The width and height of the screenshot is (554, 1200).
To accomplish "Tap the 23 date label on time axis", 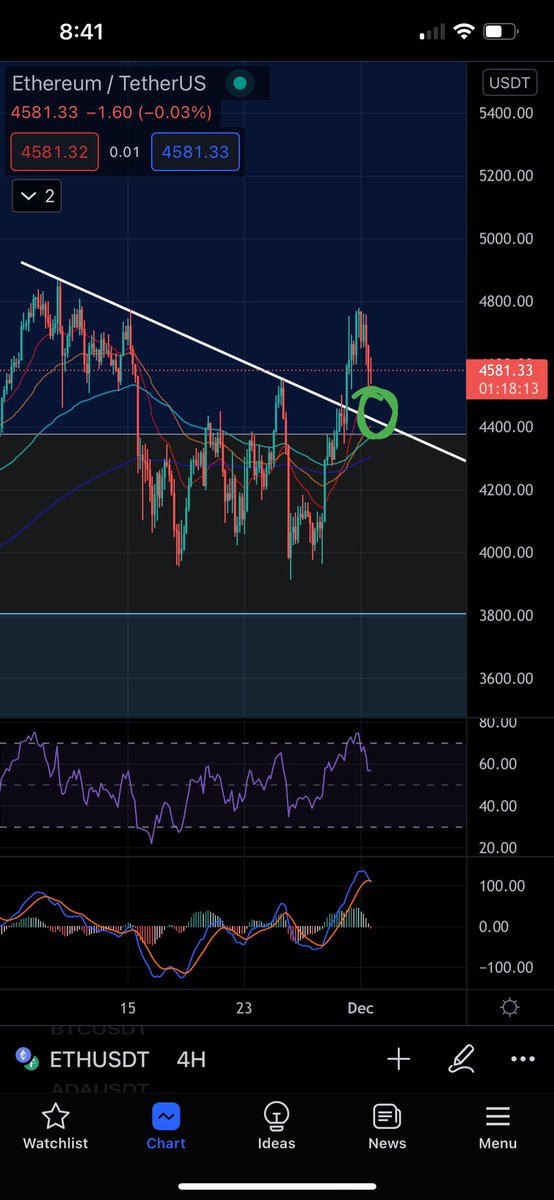I will point(244,1008).
